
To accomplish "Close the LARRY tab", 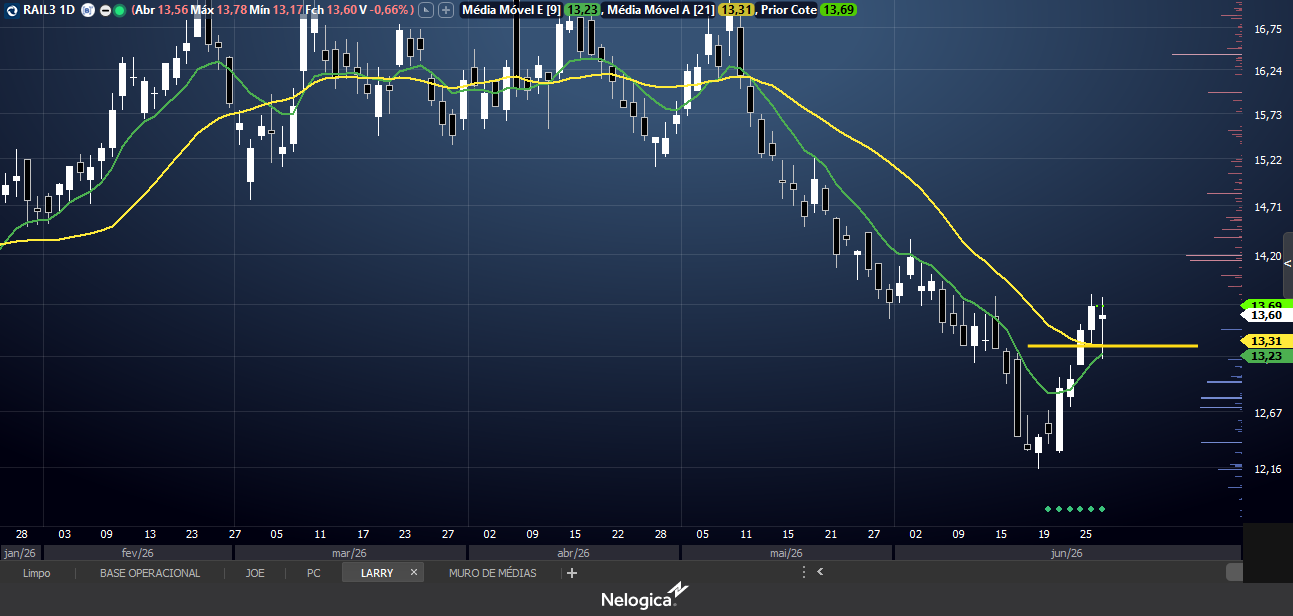I will pyautogui.click(x=413, y=573).
